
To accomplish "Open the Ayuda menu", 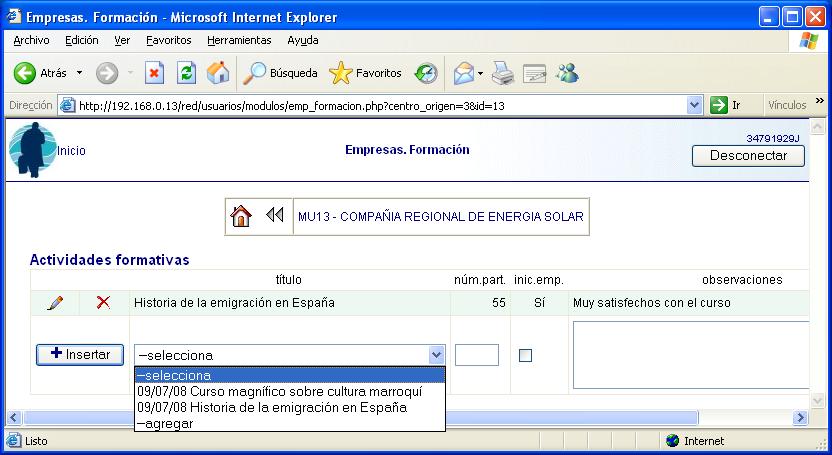I will point(303,40).
